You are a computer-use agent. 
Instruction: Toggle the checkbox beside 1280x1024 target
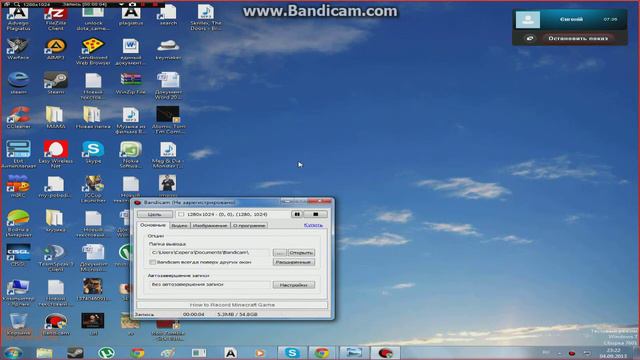coord(181,214)
